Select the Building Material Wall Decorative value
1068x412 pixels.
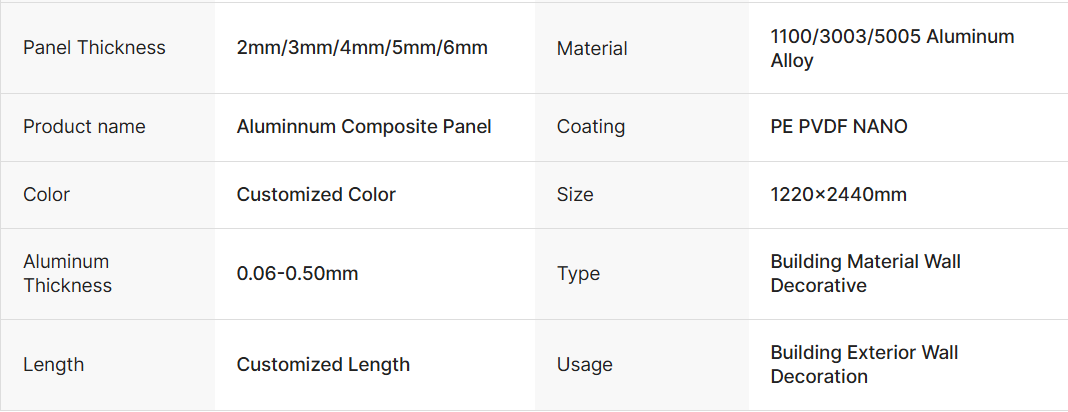tap(865, 273)
